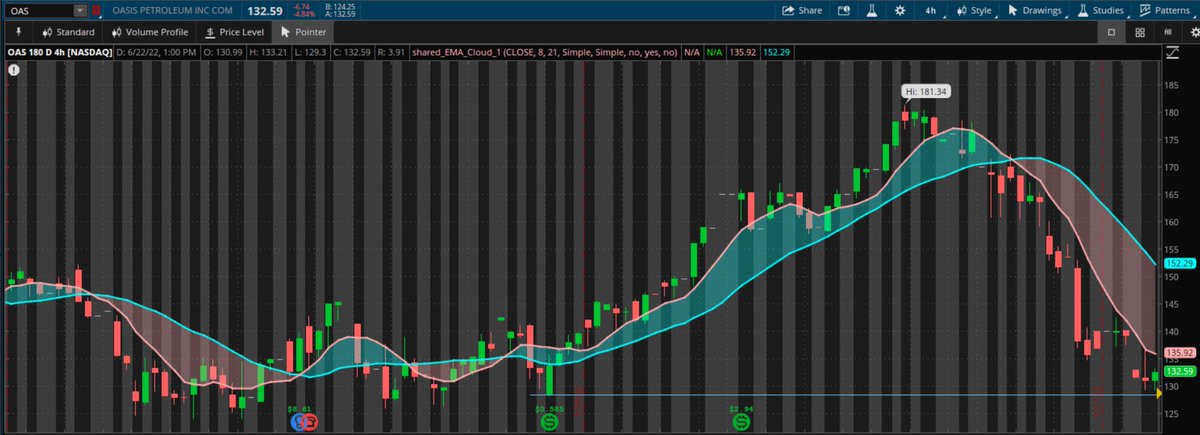This screenshot has height=435, width=1200.
Task: Click the 135.92 pink price axis label
Action: point(1181,353)
